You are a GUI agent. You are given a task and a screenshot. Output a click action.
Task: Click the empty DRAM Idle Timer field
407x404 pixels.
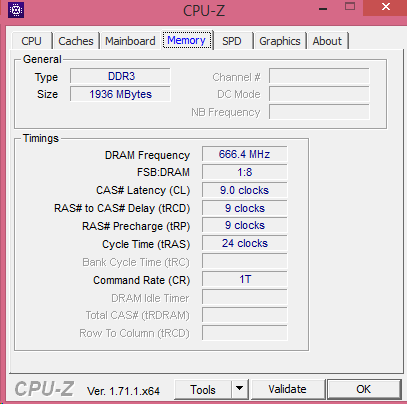pos(244,297)
